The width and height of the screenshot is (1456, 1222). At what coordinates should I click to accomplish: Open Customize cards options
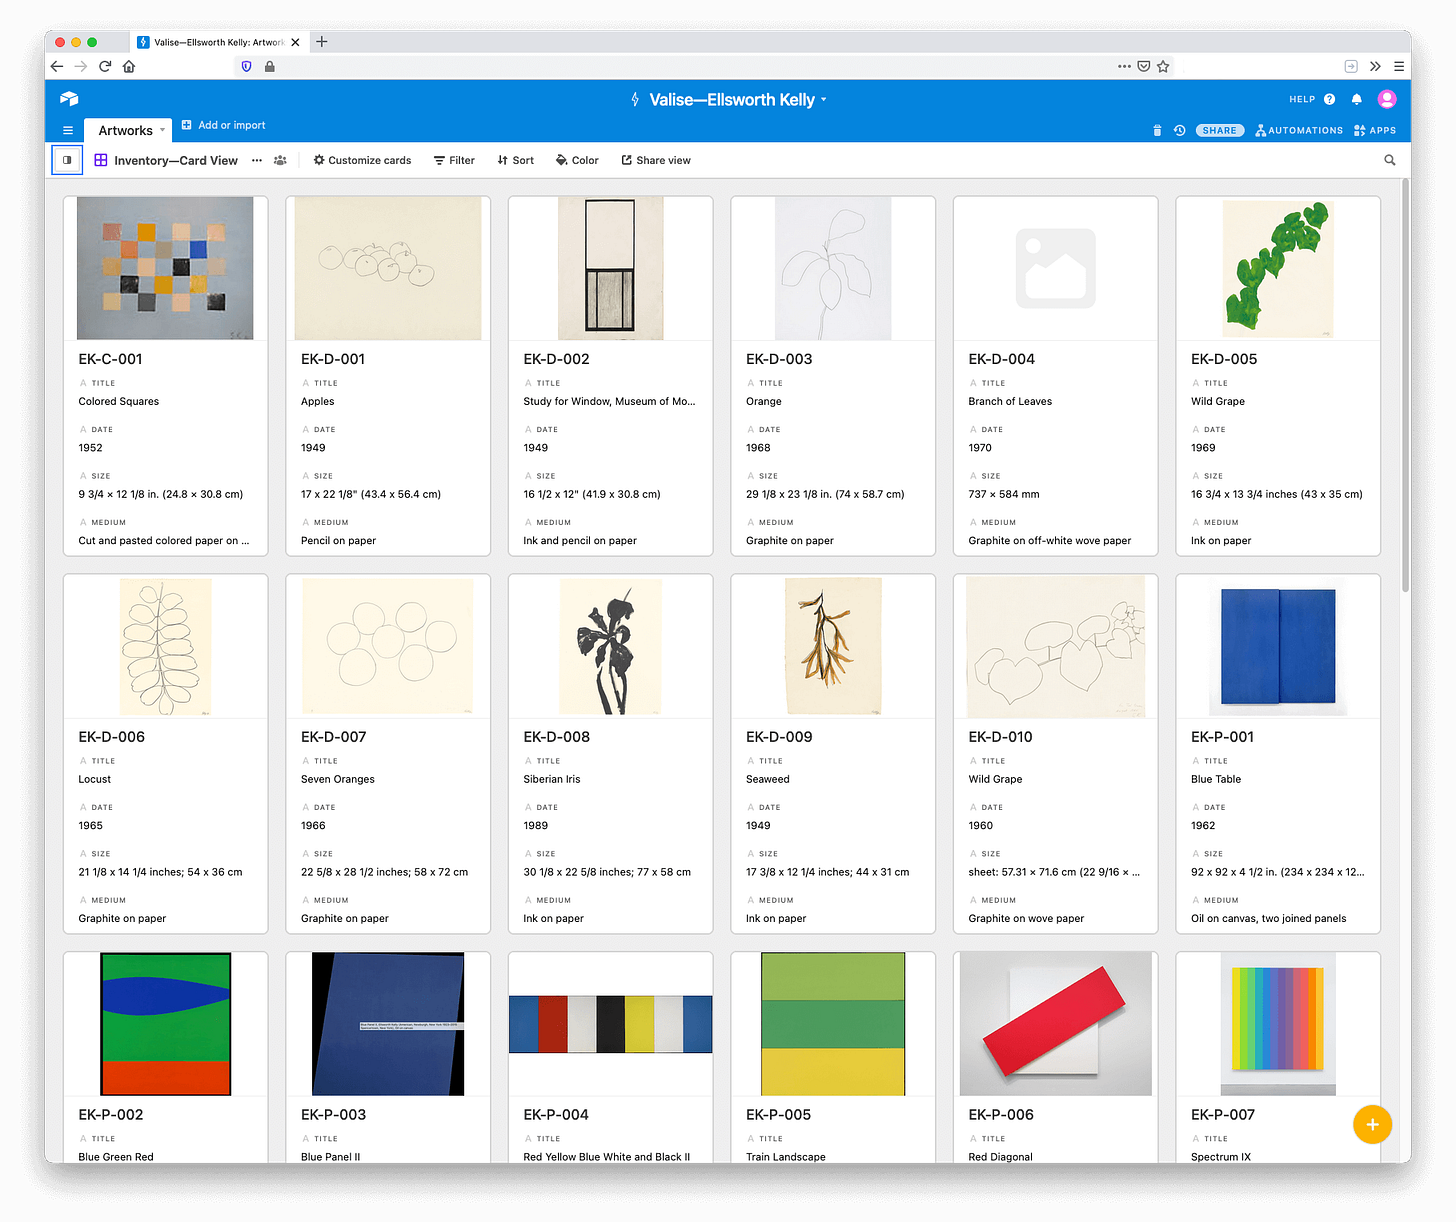362,160
